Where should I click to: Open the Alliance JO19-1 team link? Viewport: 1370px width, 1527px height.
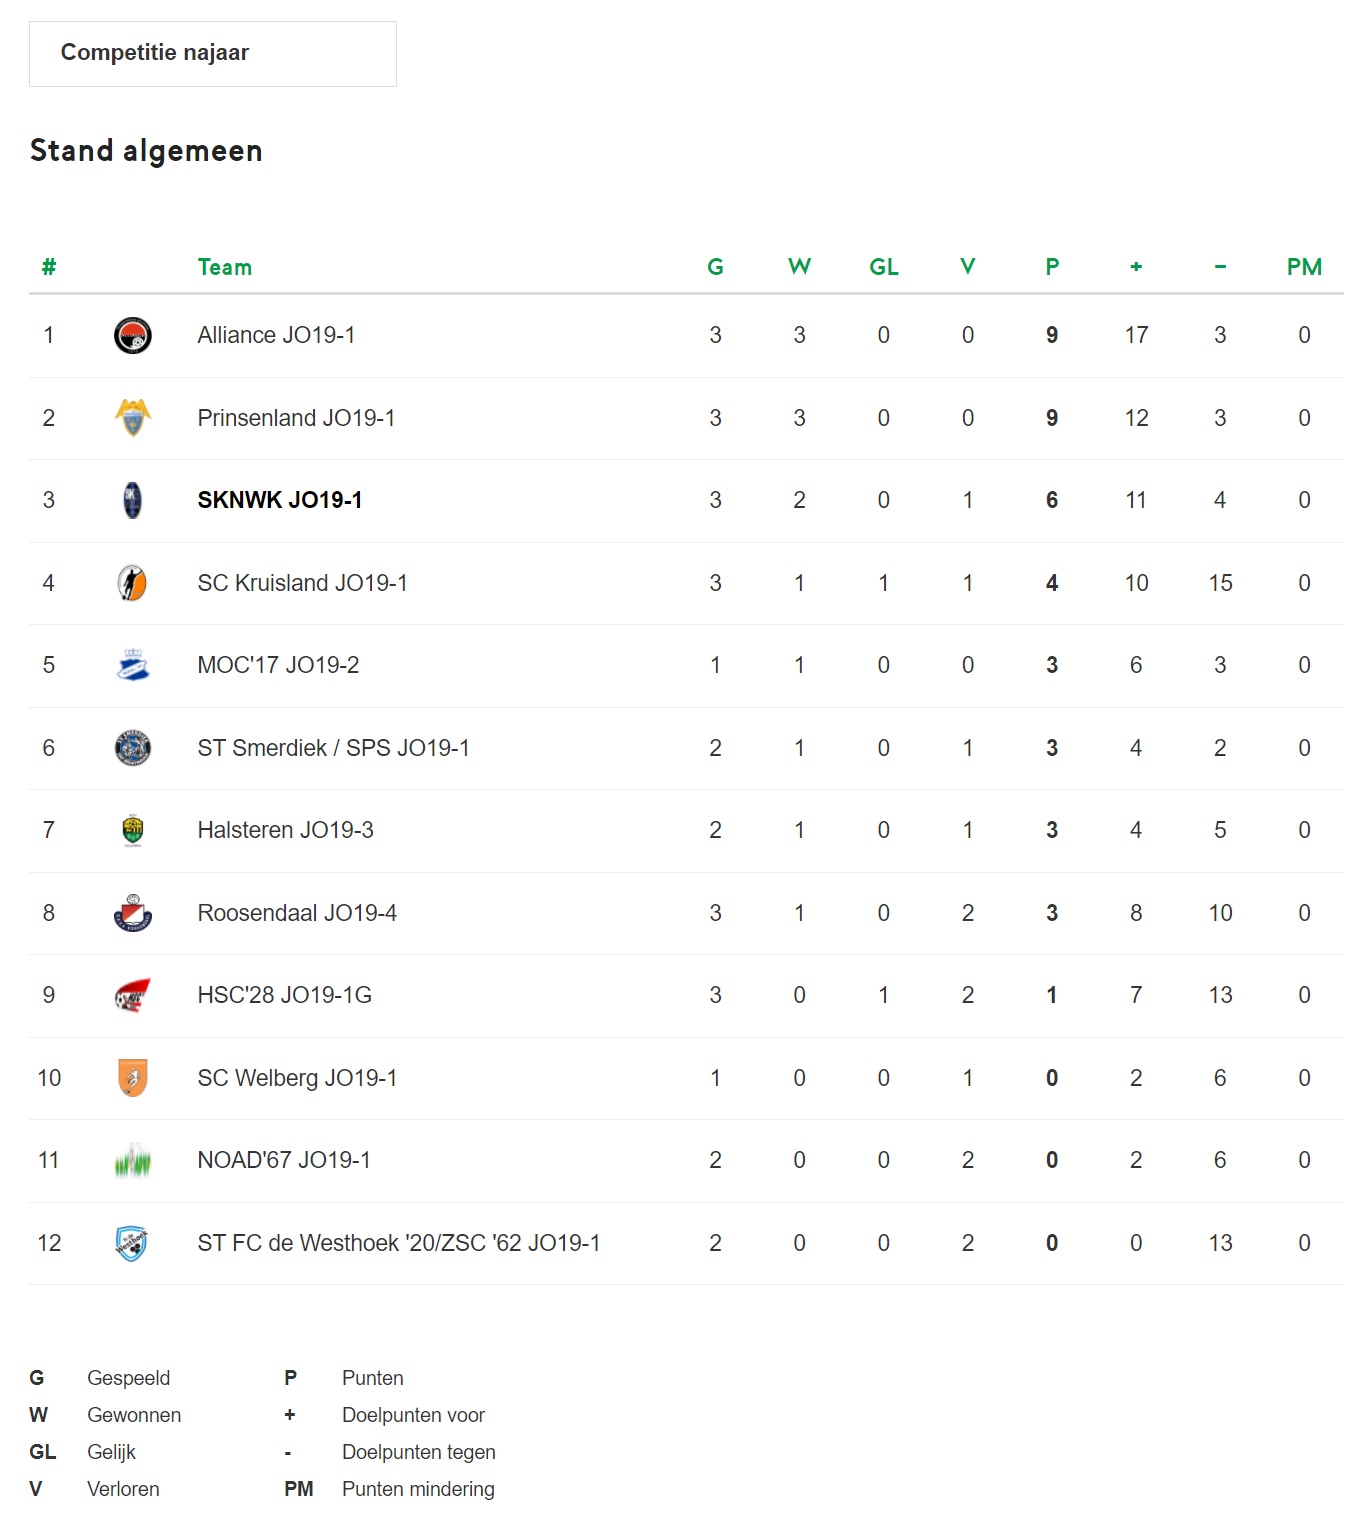(276, 335)
